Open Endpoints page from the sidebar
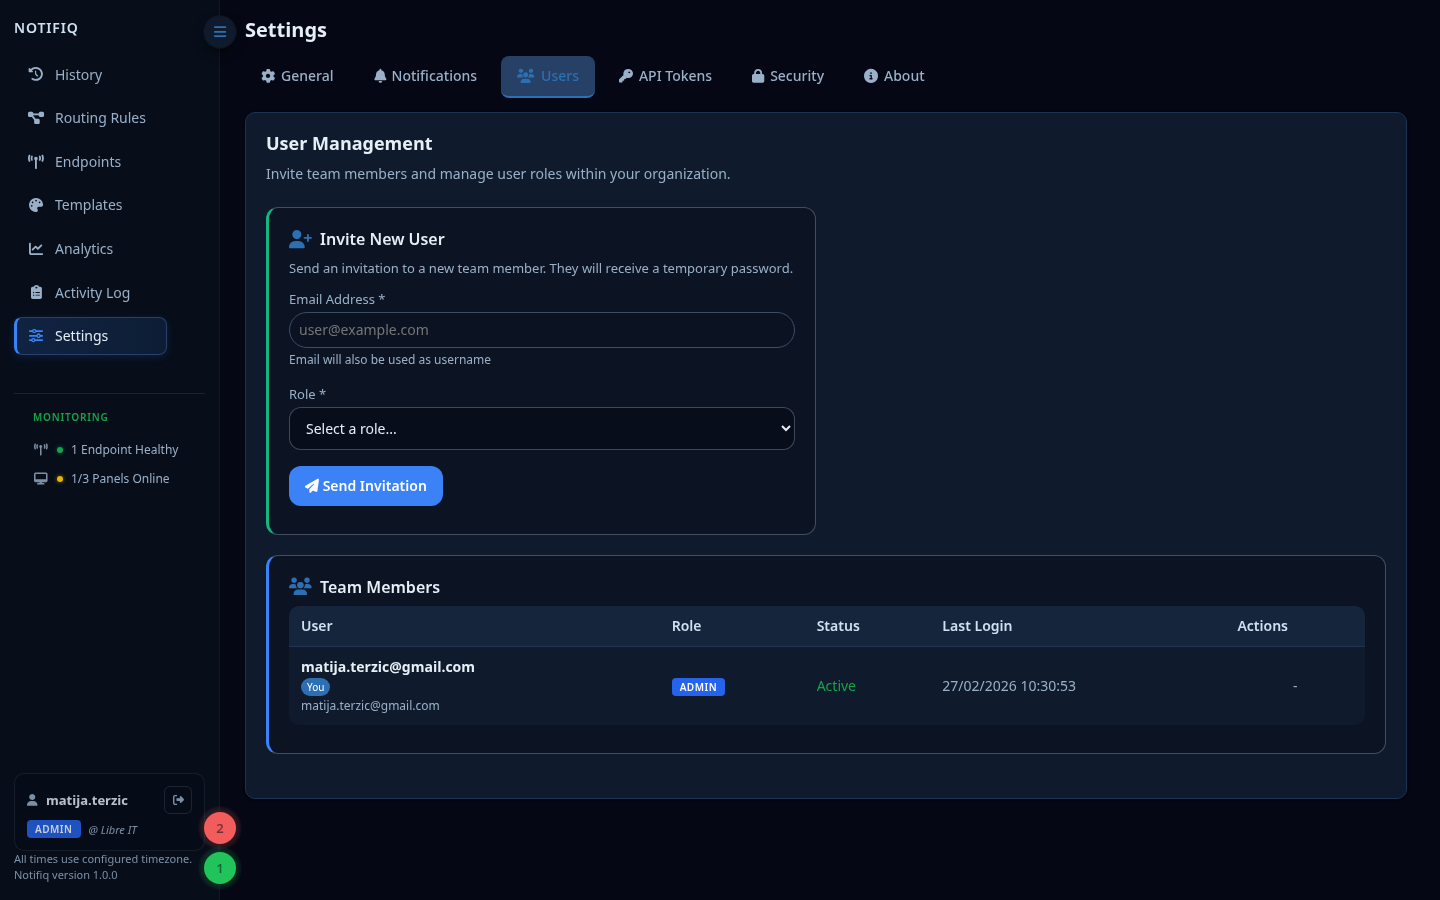Image resolution: width=1440 pixels, height=900 pixels. click(90, 162)
